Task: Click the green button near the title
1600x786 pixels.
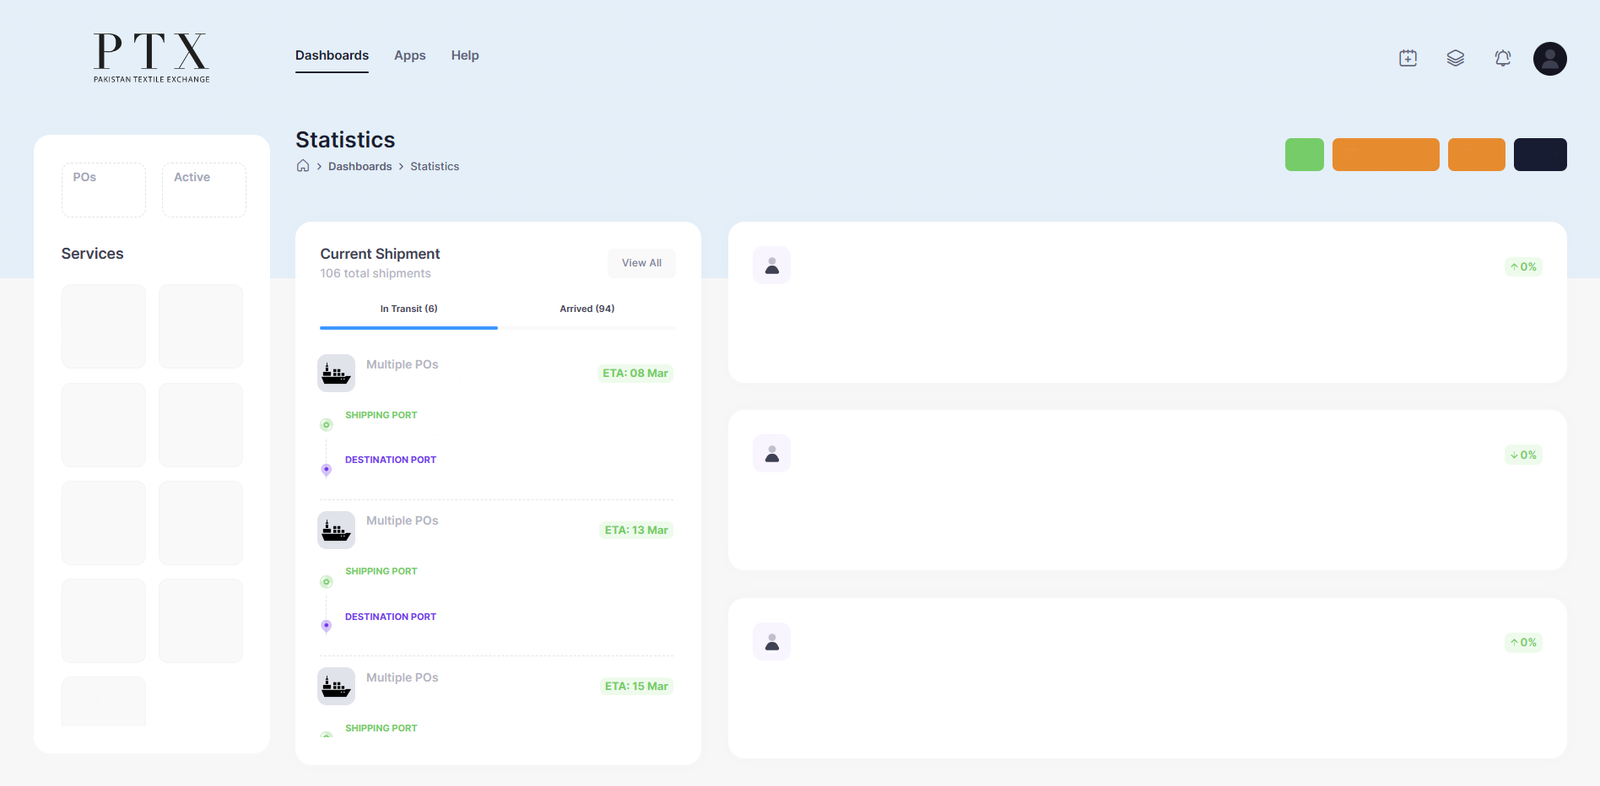Action: [1304, 155]
